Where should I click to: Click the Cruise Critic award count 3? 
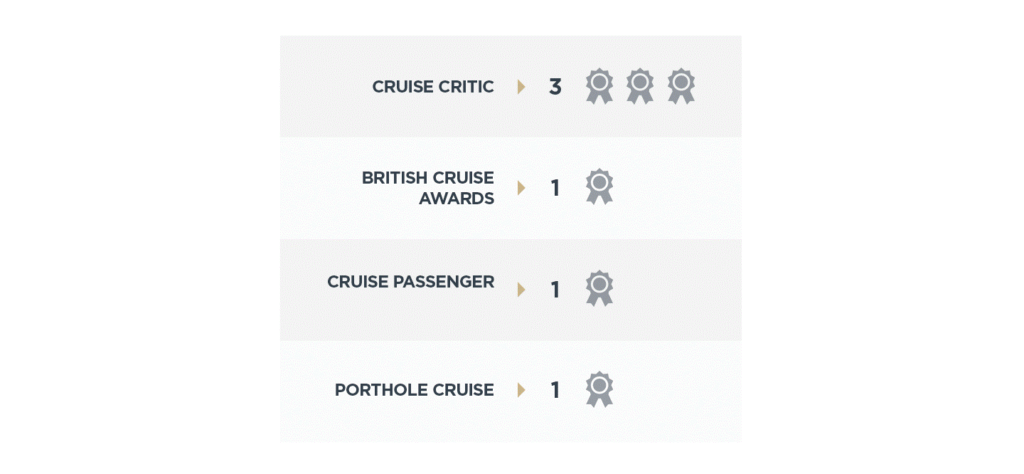pyautogui.click(x=555, y=87)
